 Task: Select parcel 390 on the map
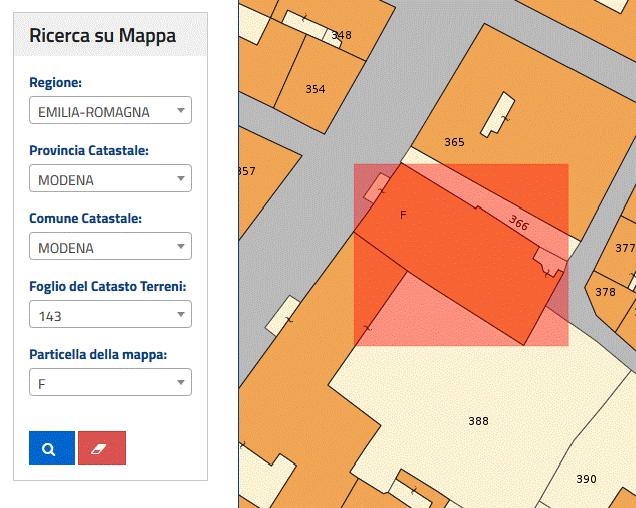click(x=586, y=479)
